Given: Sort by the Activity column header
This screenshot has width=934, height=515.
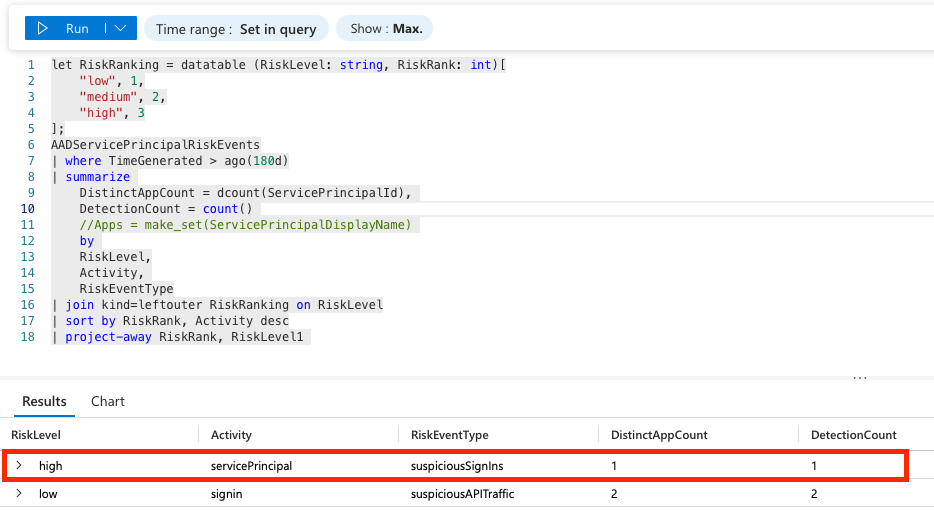Looking at the screenshot, I should (231, 435).
